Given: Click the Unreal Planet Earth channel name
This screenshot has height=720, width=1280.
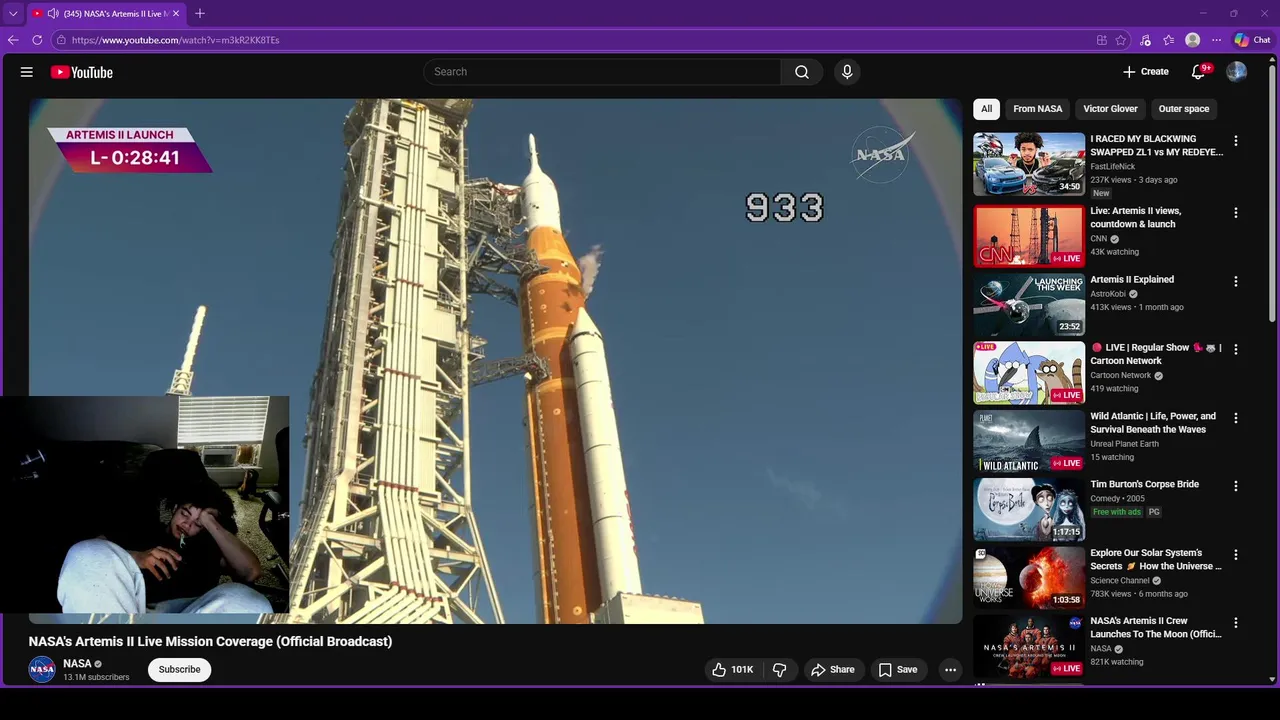Looking at the screenshot, I should [x=1125, y=444].
